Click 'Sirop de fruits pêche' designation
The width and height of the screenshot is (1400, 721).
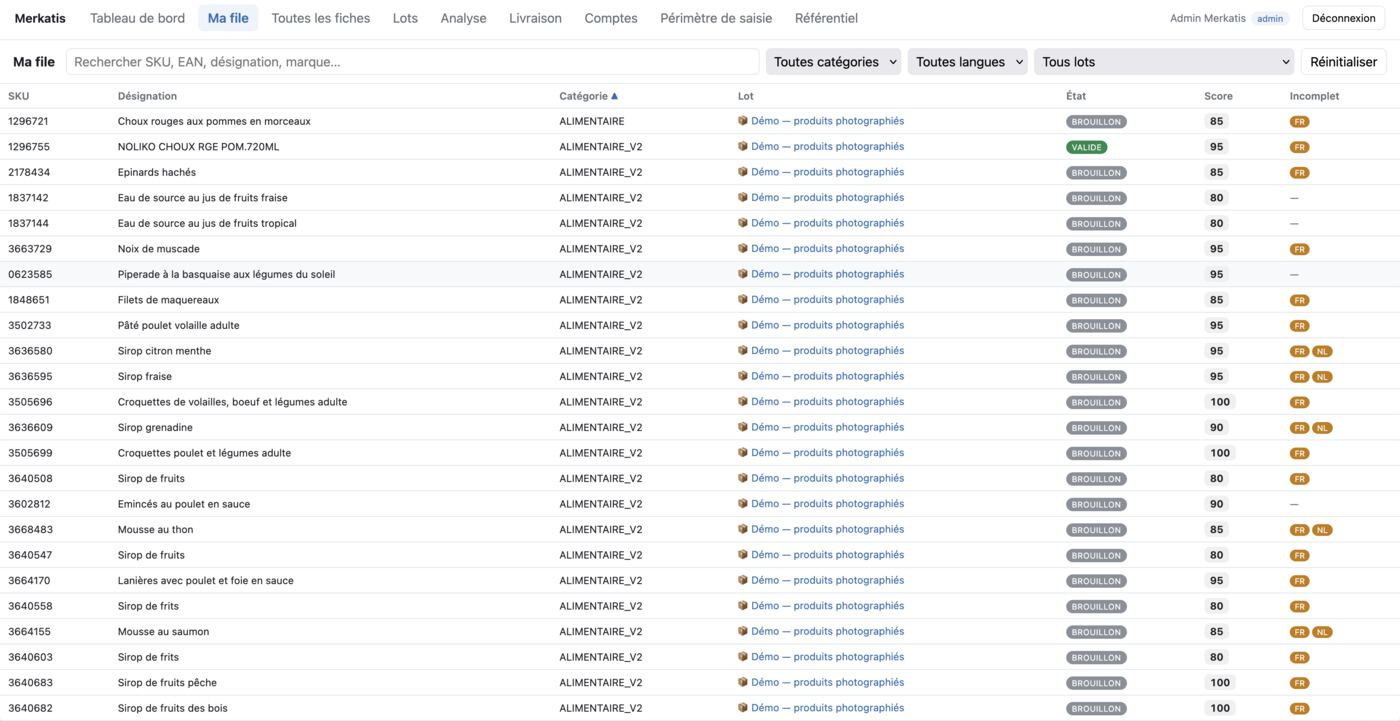(167, 683)
